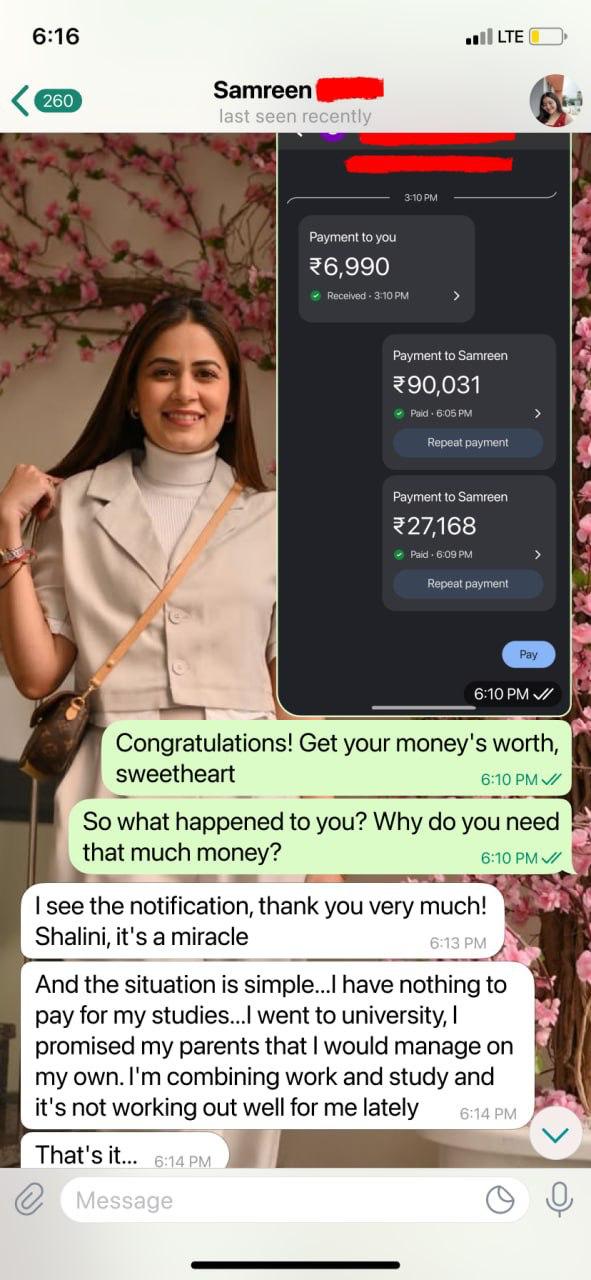This screenshot has width=591, height=1280.
Task: Tap the message "Congratulations! Get your money's worth"
Action: point(337,758)
